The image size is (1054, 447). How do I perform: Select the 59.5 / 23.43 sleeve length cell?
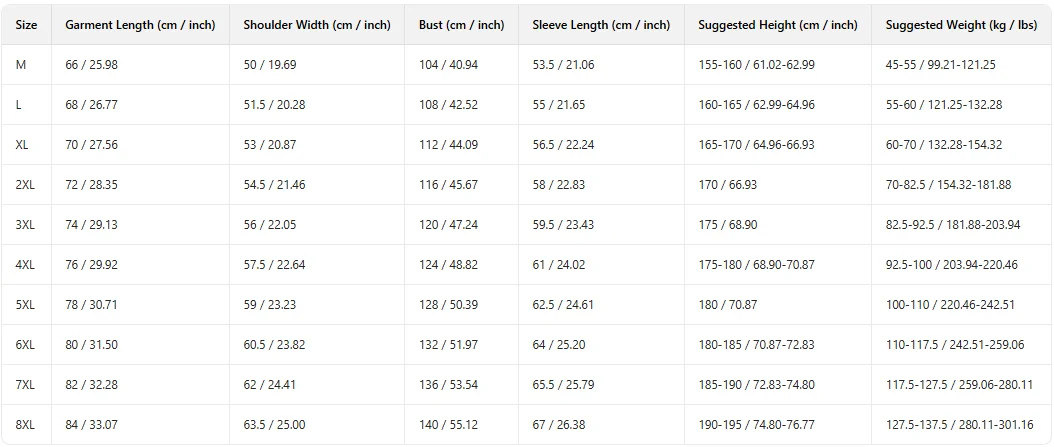pyautogui.click(x=563, y=225)
